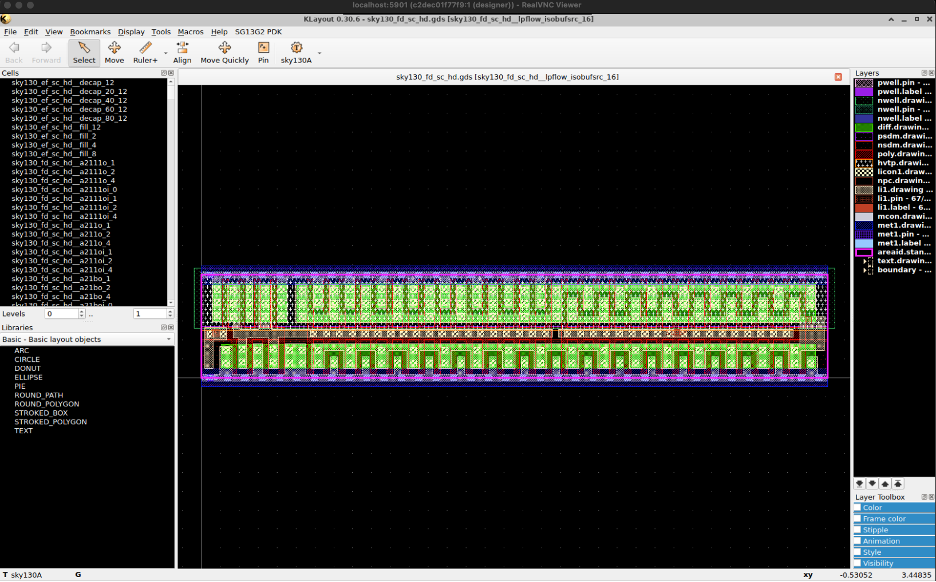Image resolution: width=936 pixels, height=582 pixels.
Task: Select the Move tool in toolbar
Action: pyautogui.click(x=114, y=52)
